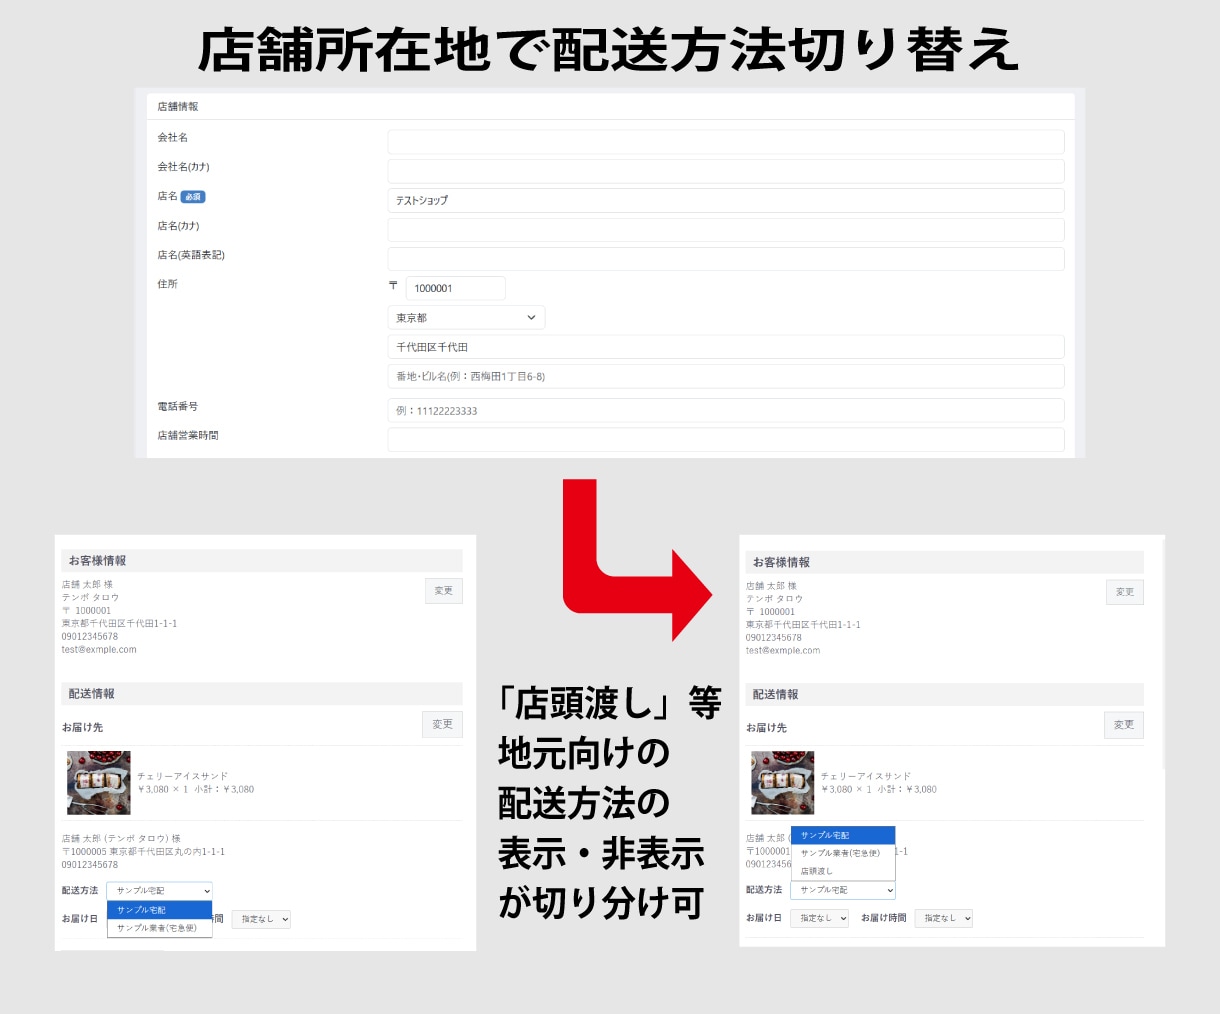The width and height of the screenshot is (1220, 1014).
Task: Select サンプル業者(宅急便) option in right panel list
Action: point(843,853)
